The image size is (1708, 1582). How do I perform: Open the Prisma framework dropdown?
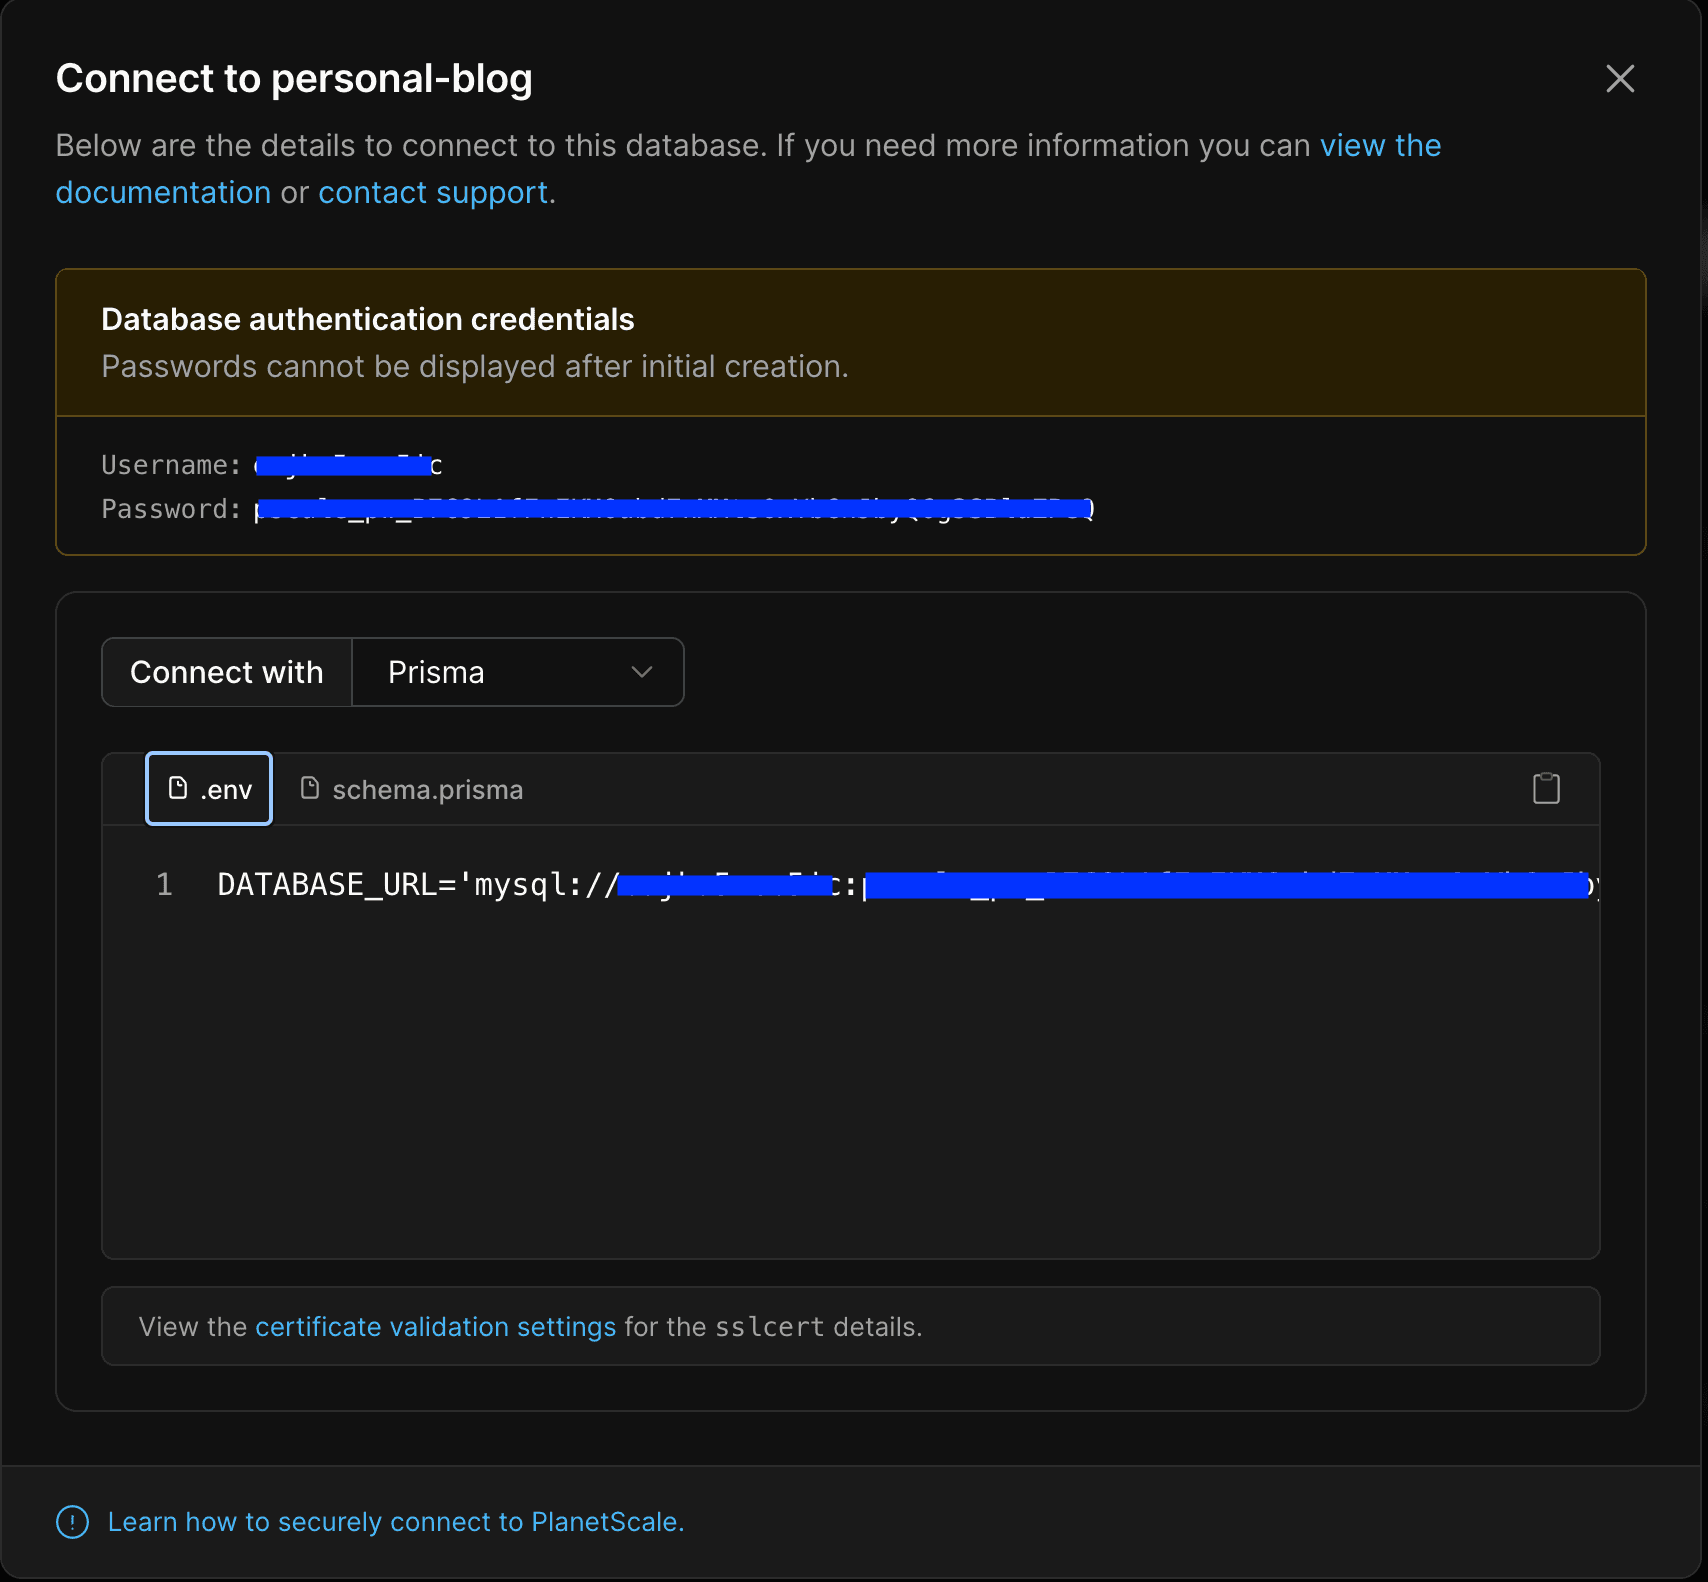(x=518, y=672)
